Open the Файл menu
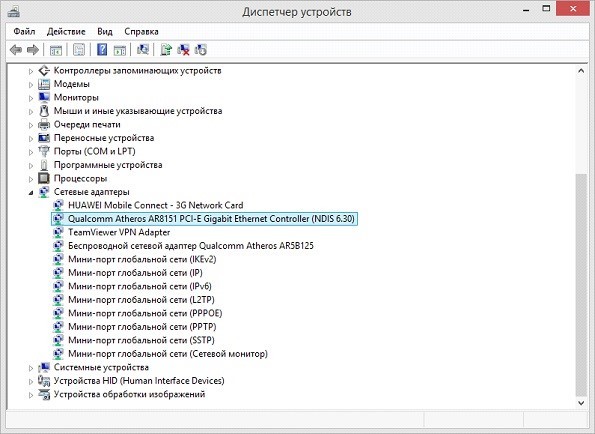Image resolution: width=595 pixels, height=434 pixels. coord(24,31)
